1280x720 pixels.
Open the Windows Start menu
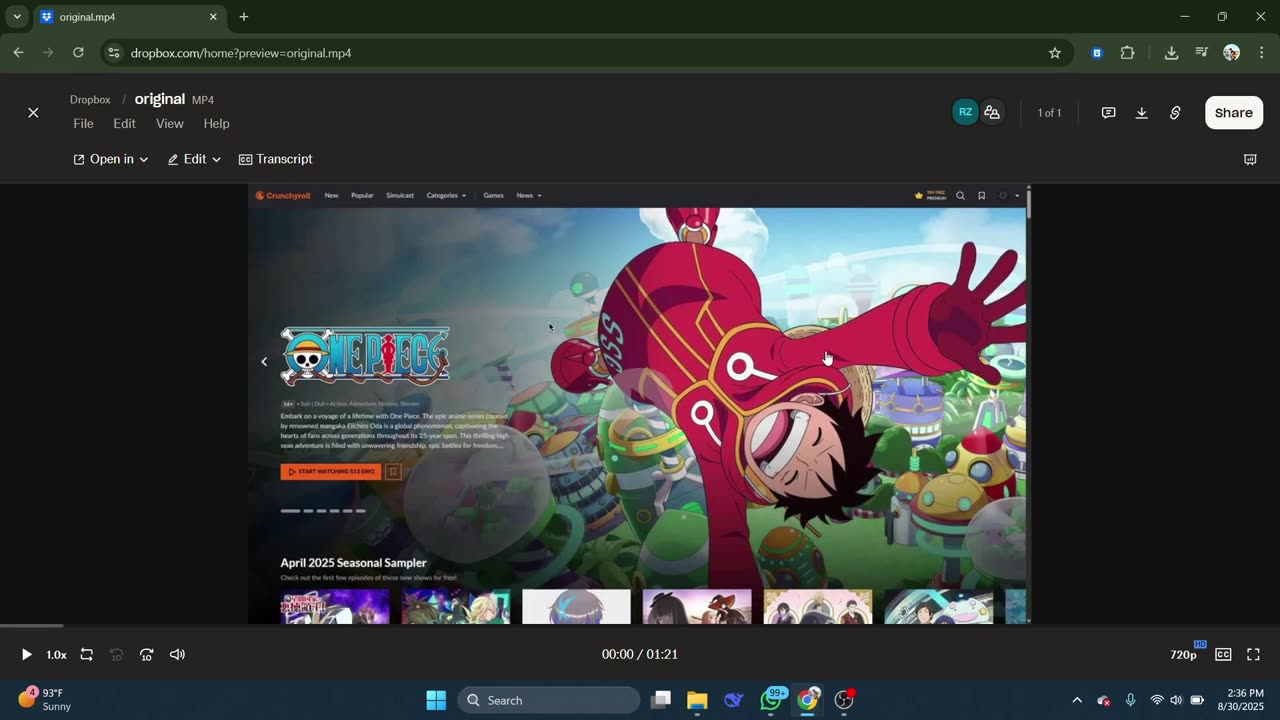tap(436, 700)
